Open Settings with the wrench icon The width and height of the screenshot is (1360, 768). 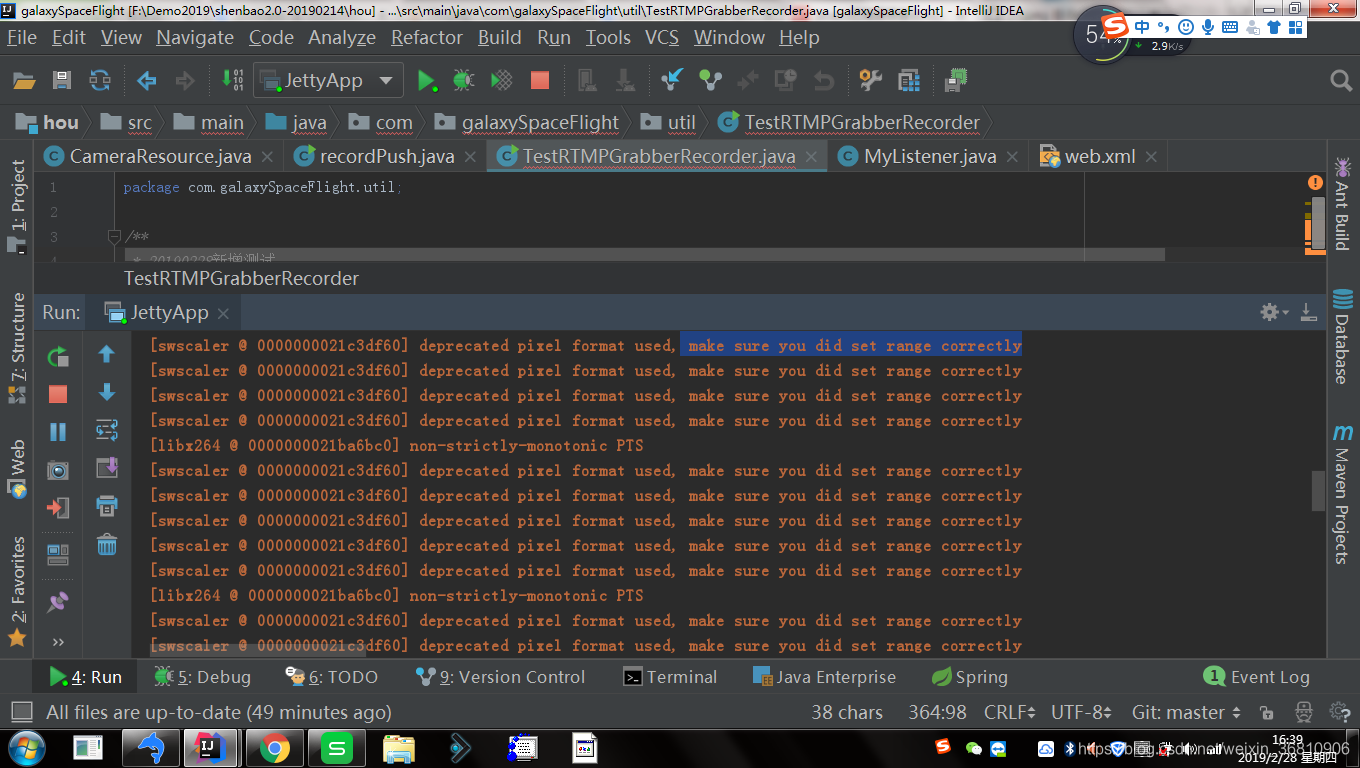click(871, 80)
